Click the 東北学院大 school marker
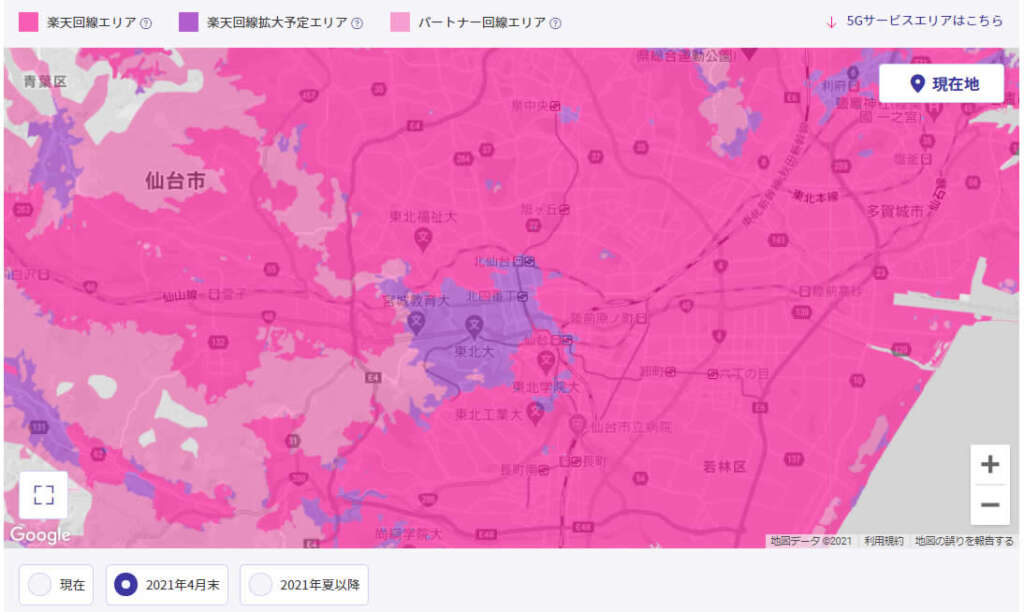 coord(546,361)
